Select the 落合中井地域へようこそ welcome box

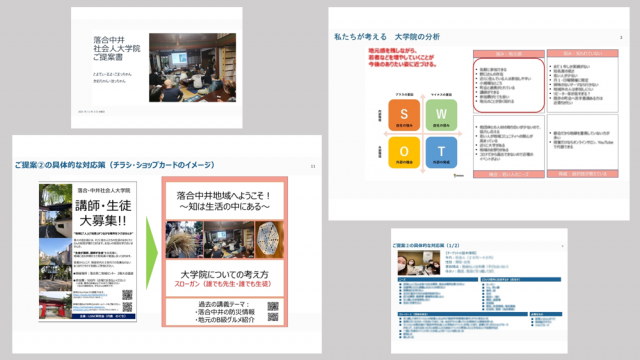pos(224,201)
